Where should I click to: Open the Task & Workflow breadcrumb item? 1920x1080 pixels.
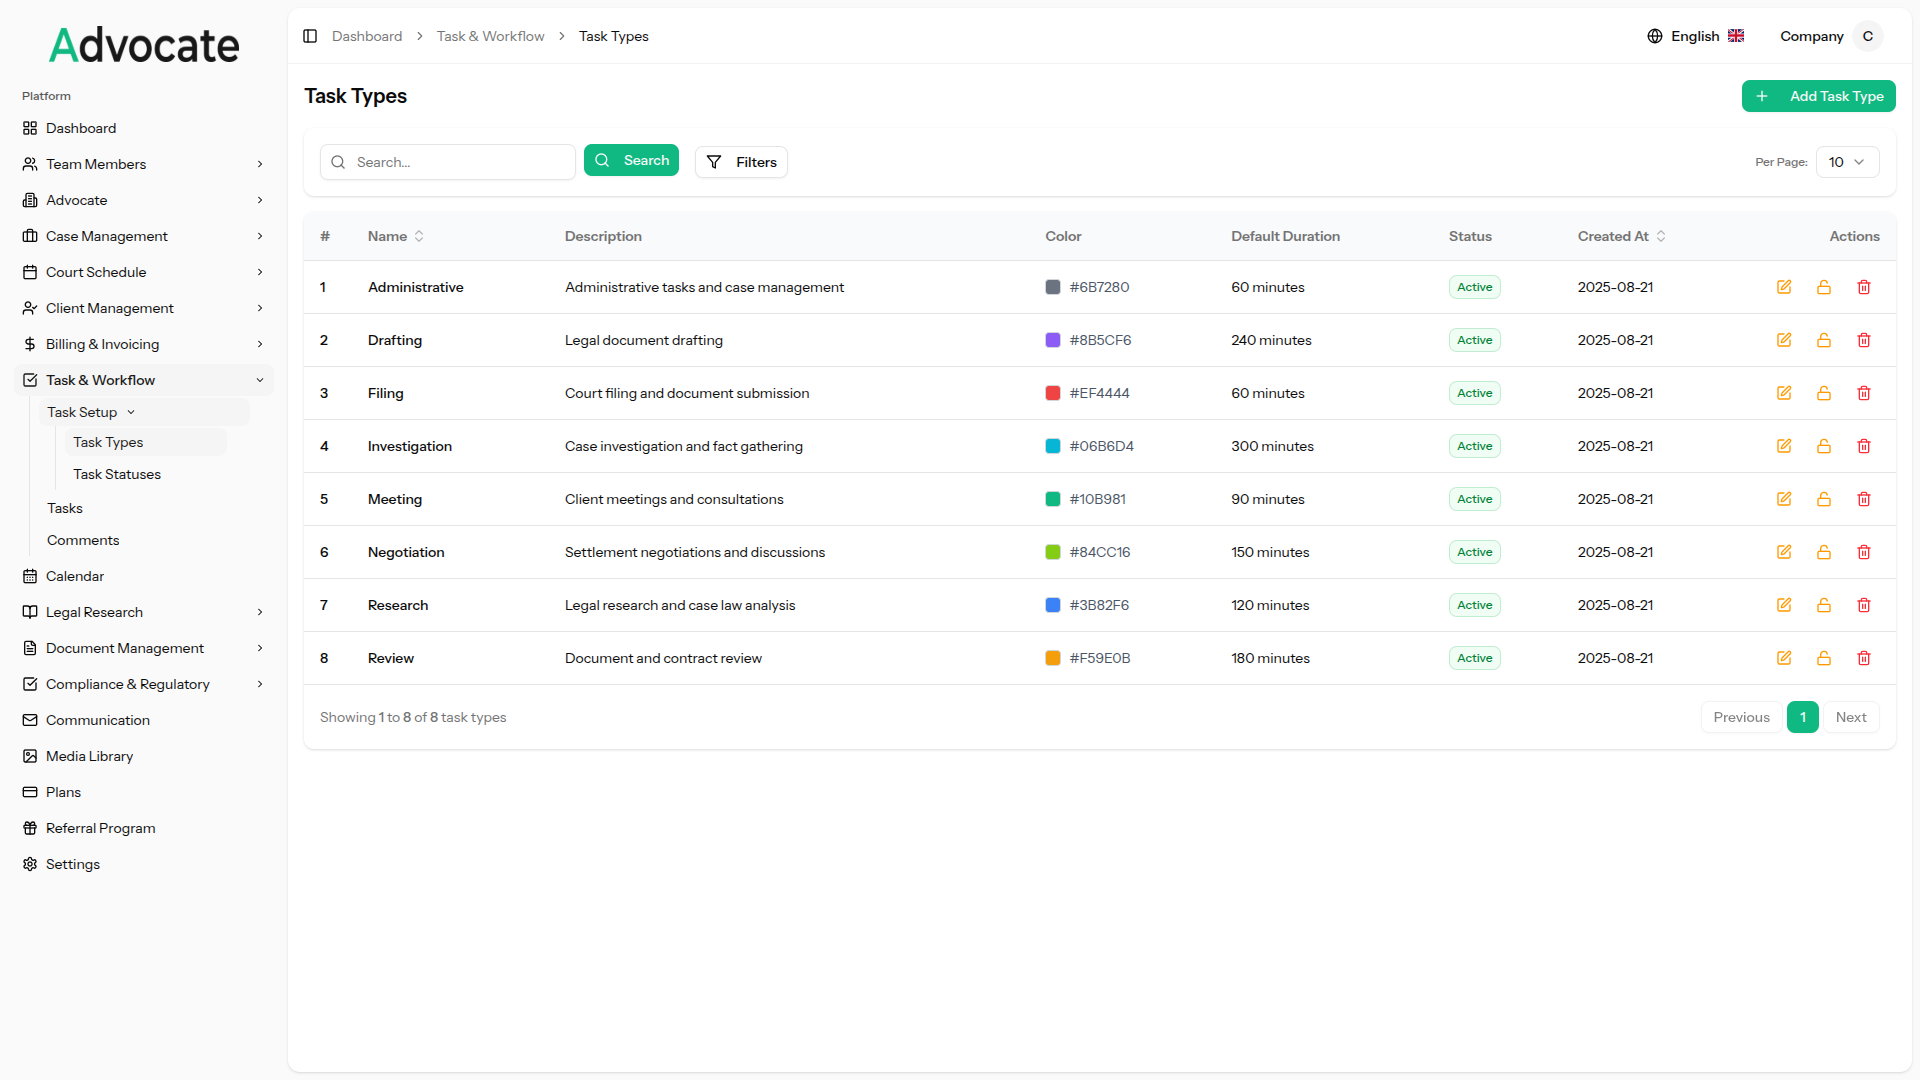pos(490,36)
